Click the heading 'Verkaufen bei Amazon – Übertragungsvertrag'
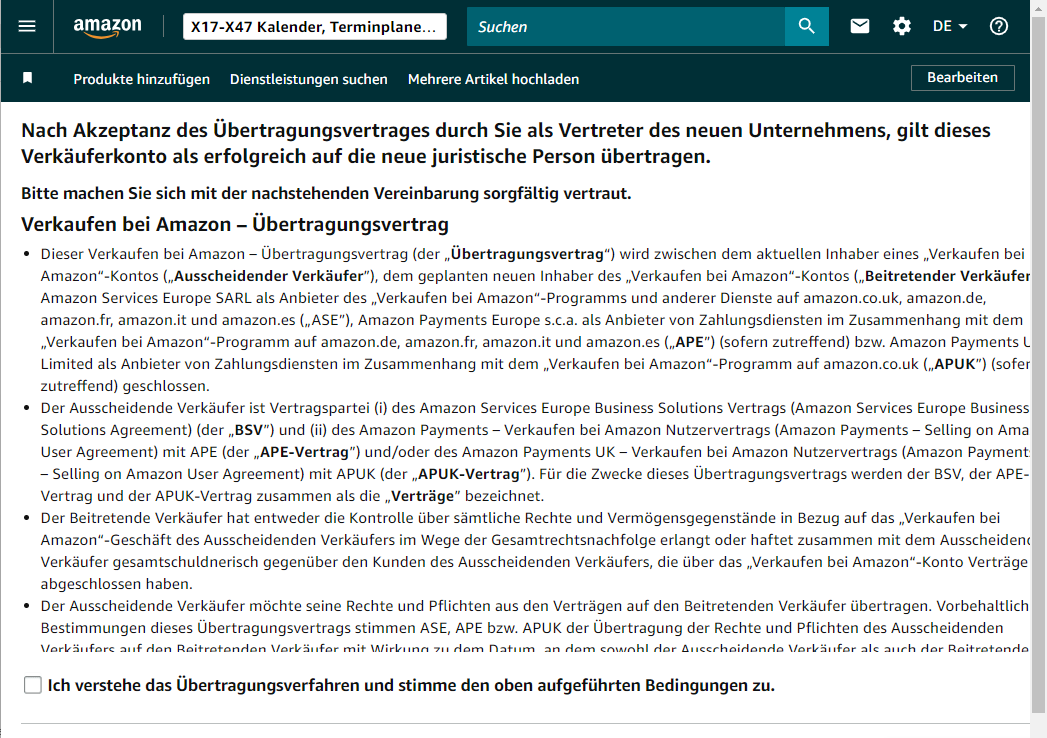 (x=235, y=224)
